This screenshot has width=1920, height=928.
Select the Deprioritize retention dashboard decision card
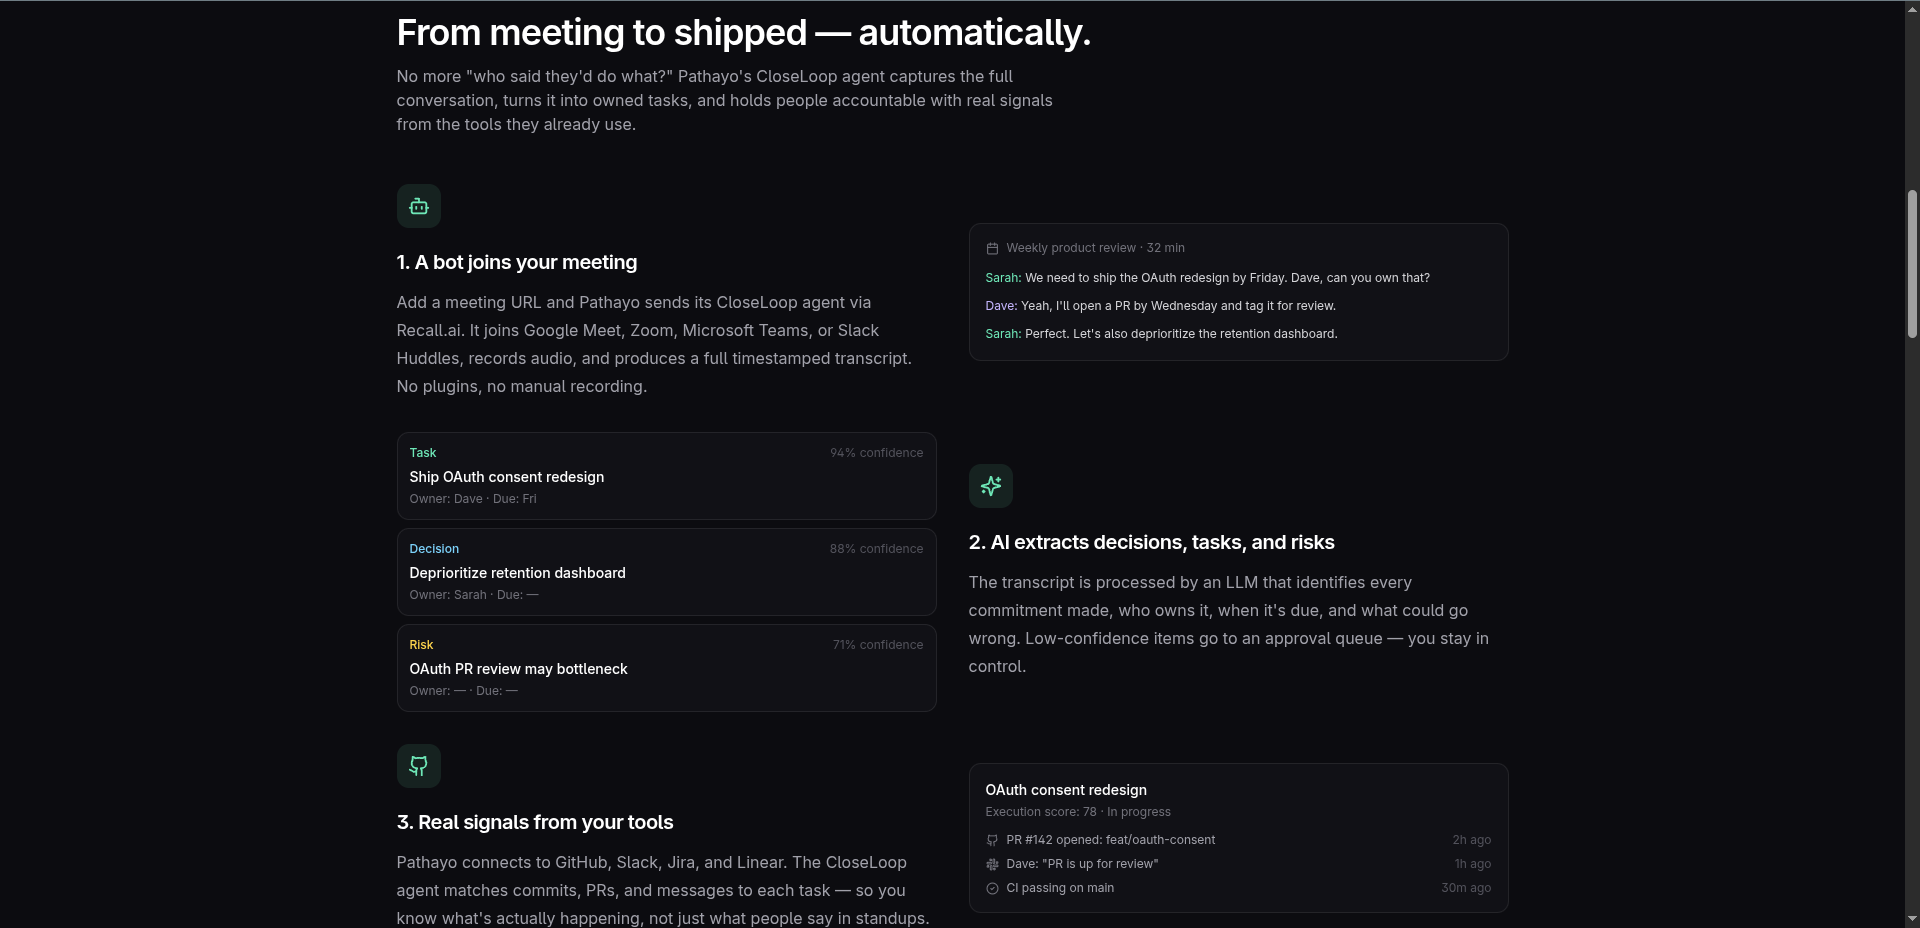(x=666, y=572)
